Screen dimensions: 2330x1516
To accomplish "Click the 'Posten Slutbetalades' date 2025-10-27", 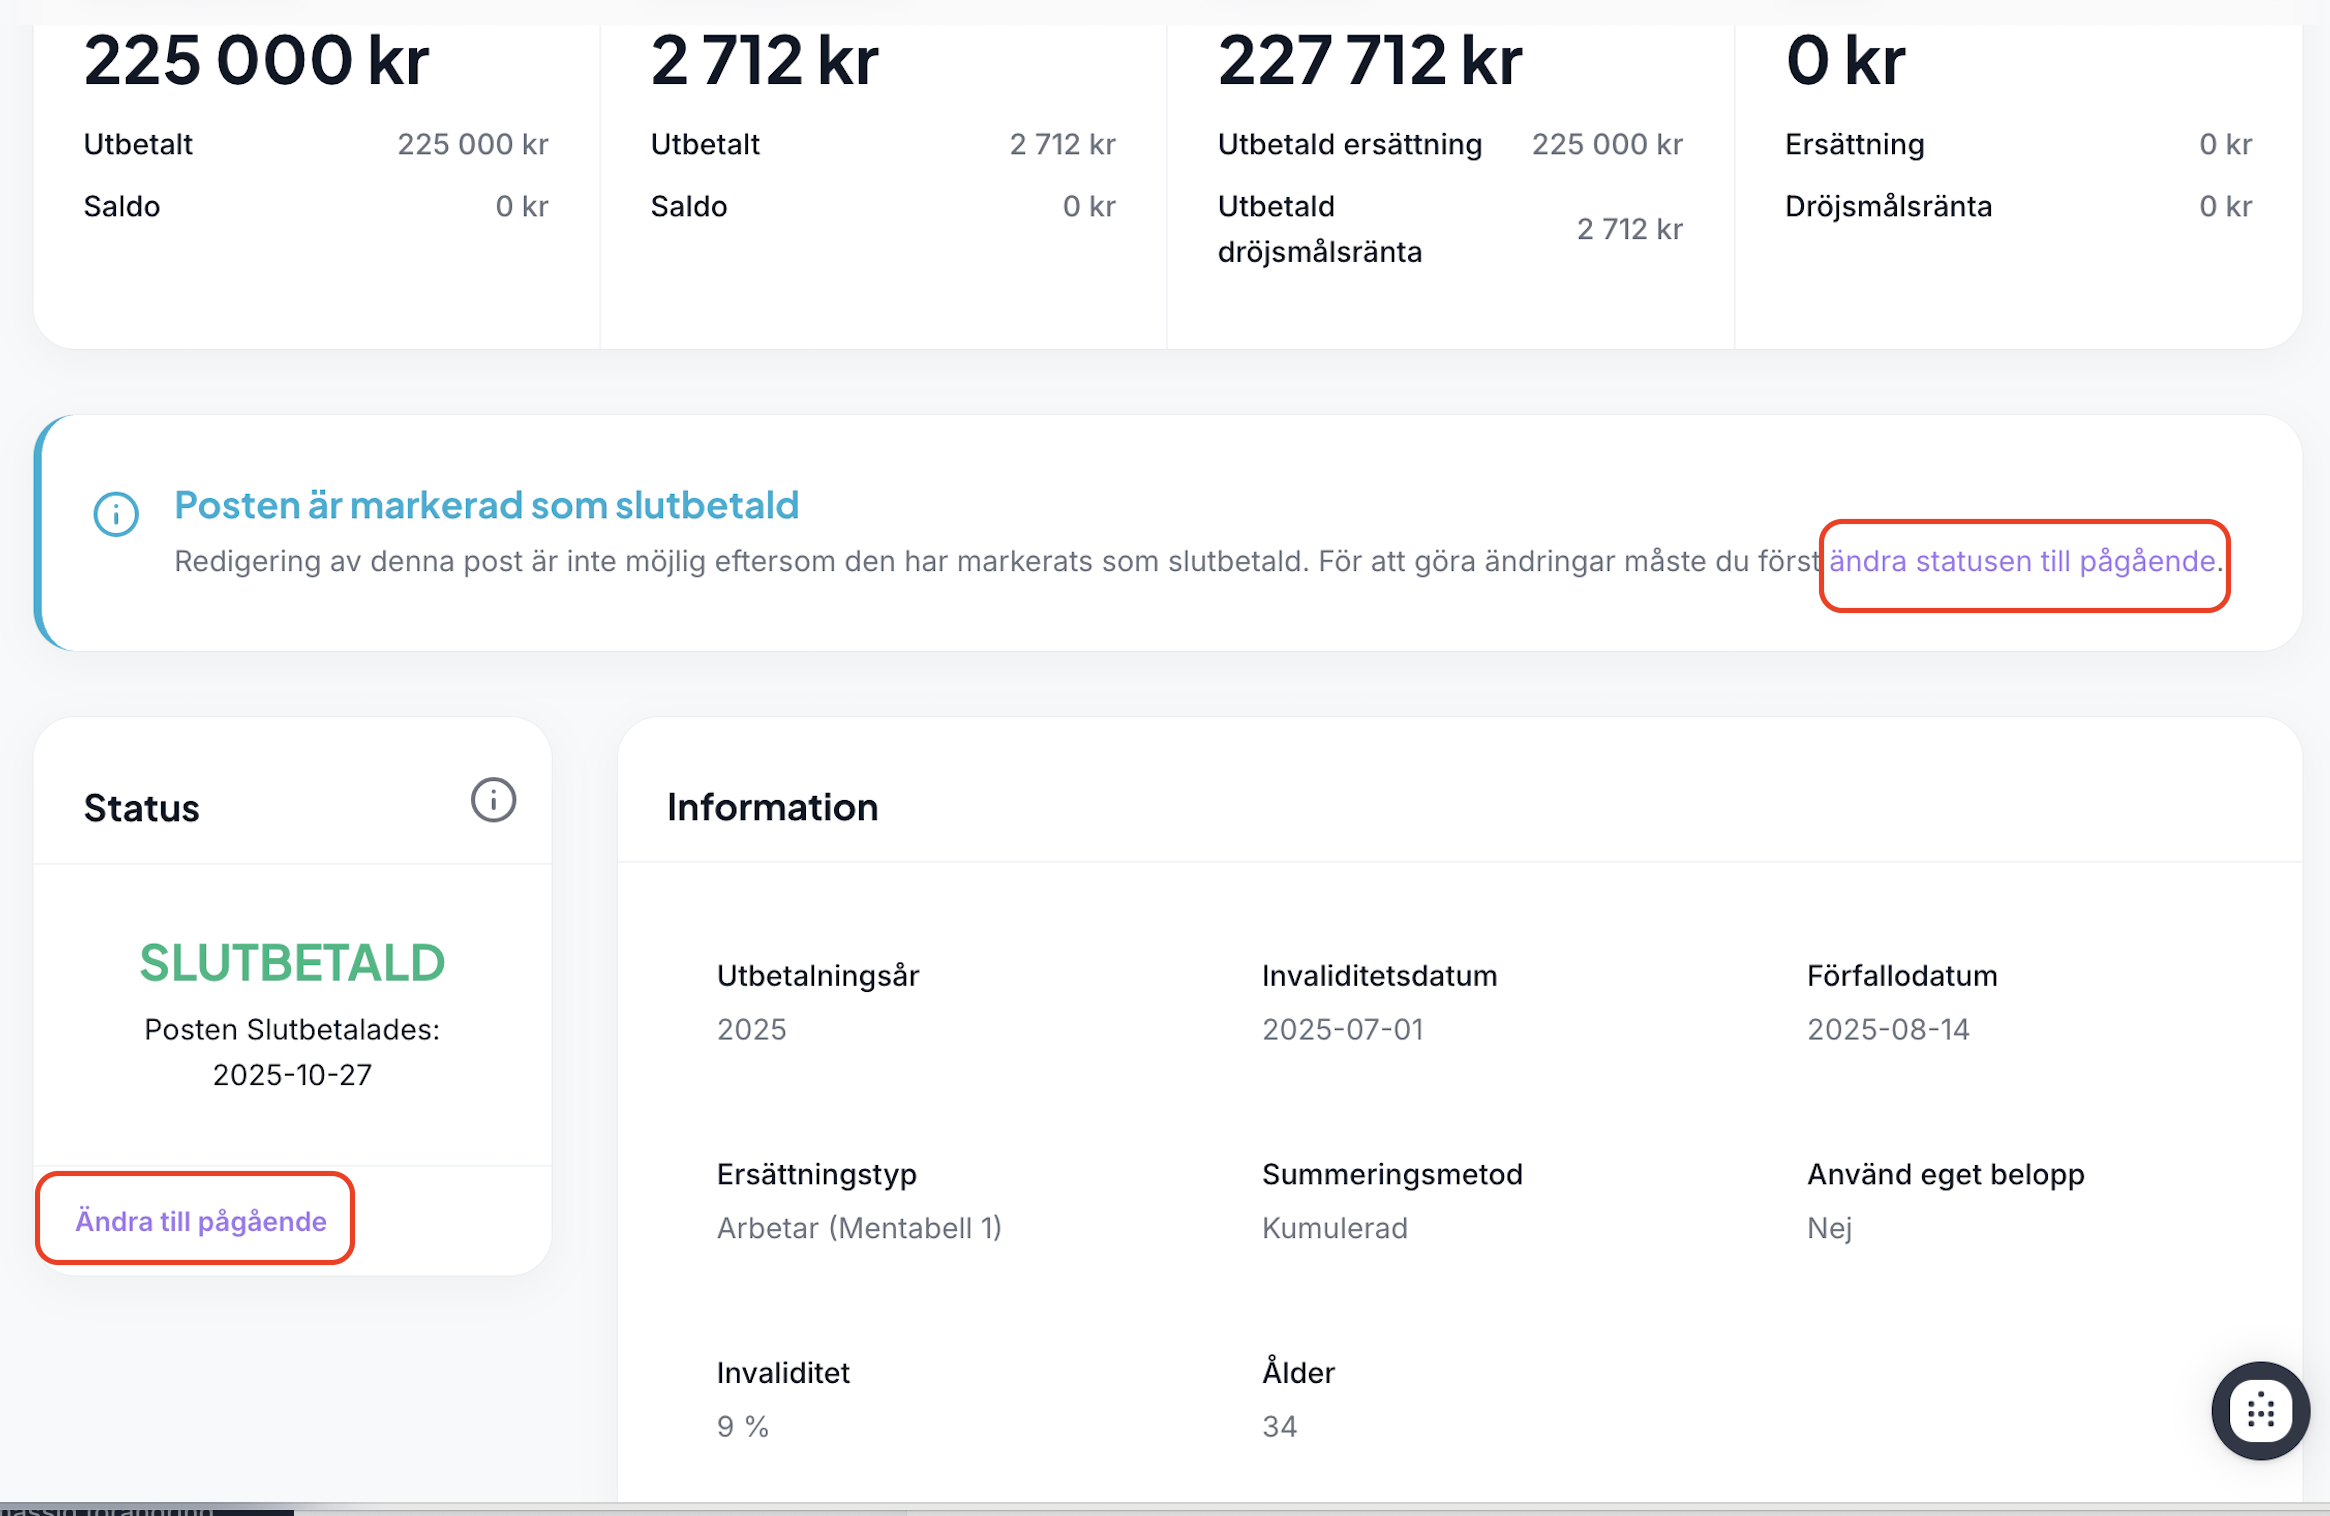I will point(292,1074).
